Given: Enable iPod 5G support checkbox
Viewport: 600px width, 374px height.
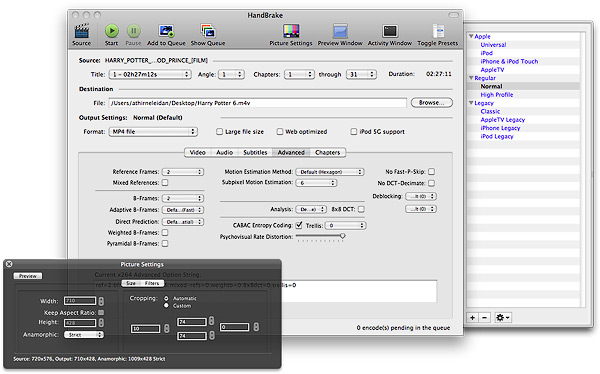Looking at the screenshot, I should point(354,132).
